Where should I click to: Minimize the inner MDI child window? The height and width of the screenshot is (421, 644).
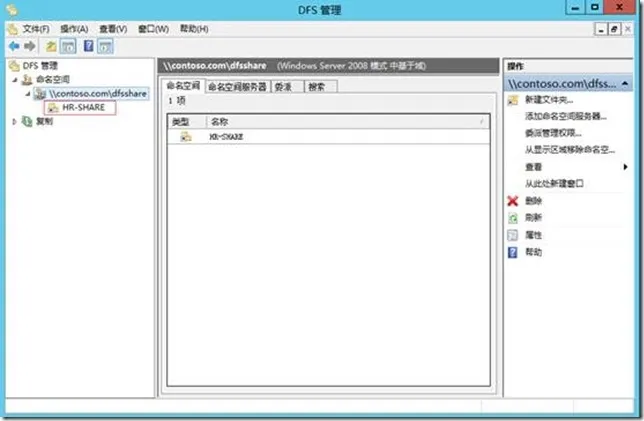601,29
